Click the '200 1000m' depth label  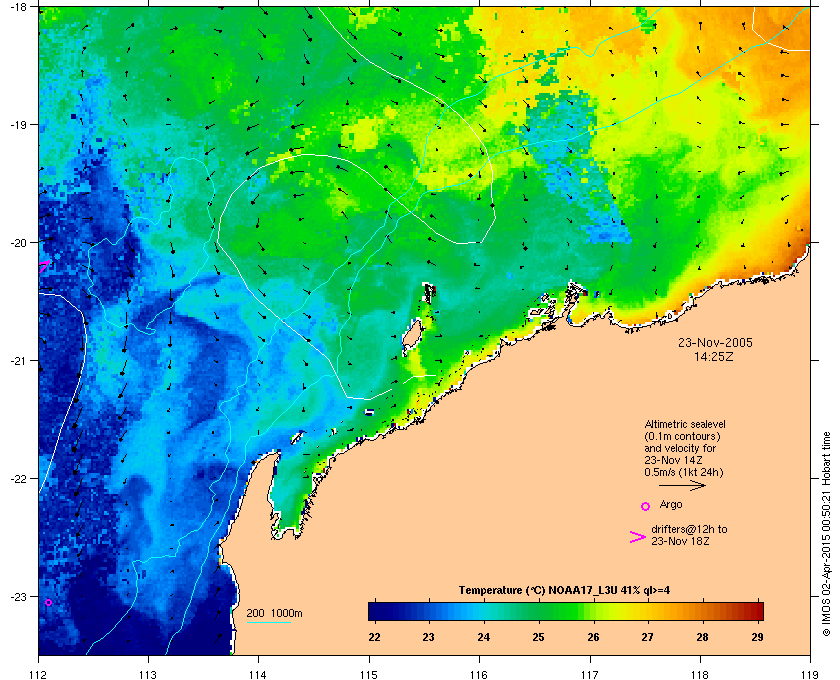[274, 613]
